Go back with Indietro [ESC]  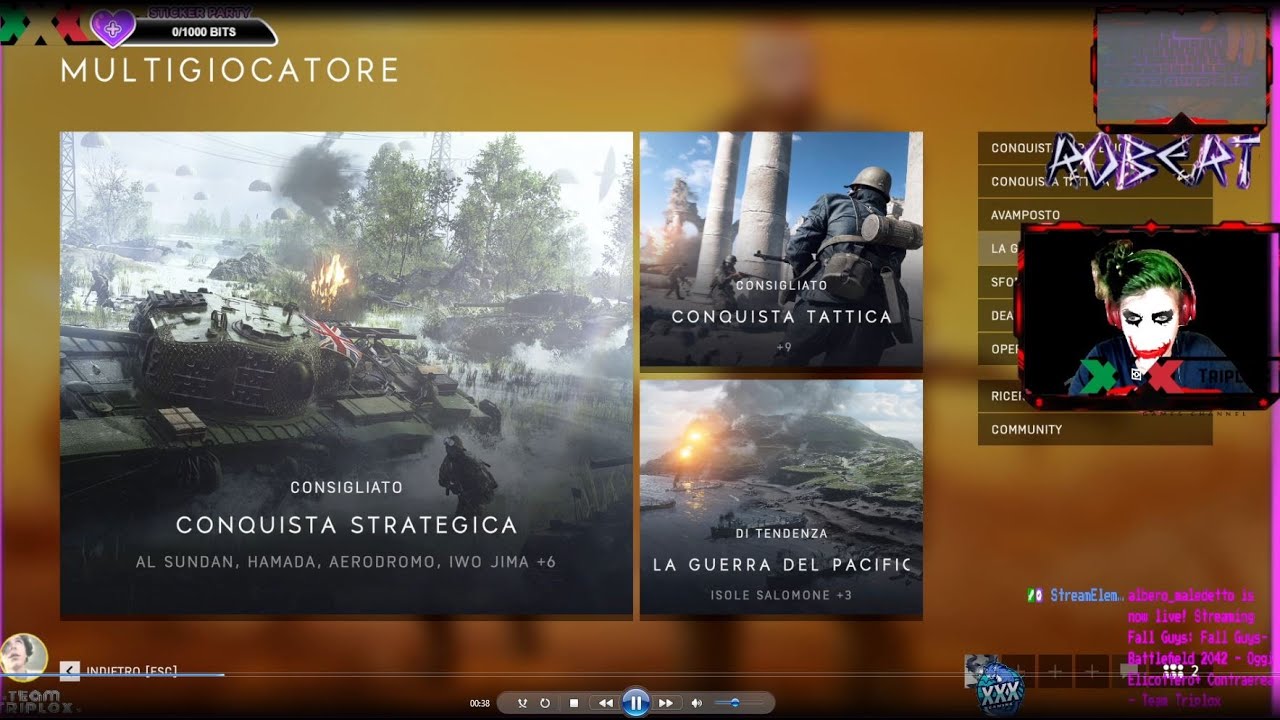[x=132, y=670]
